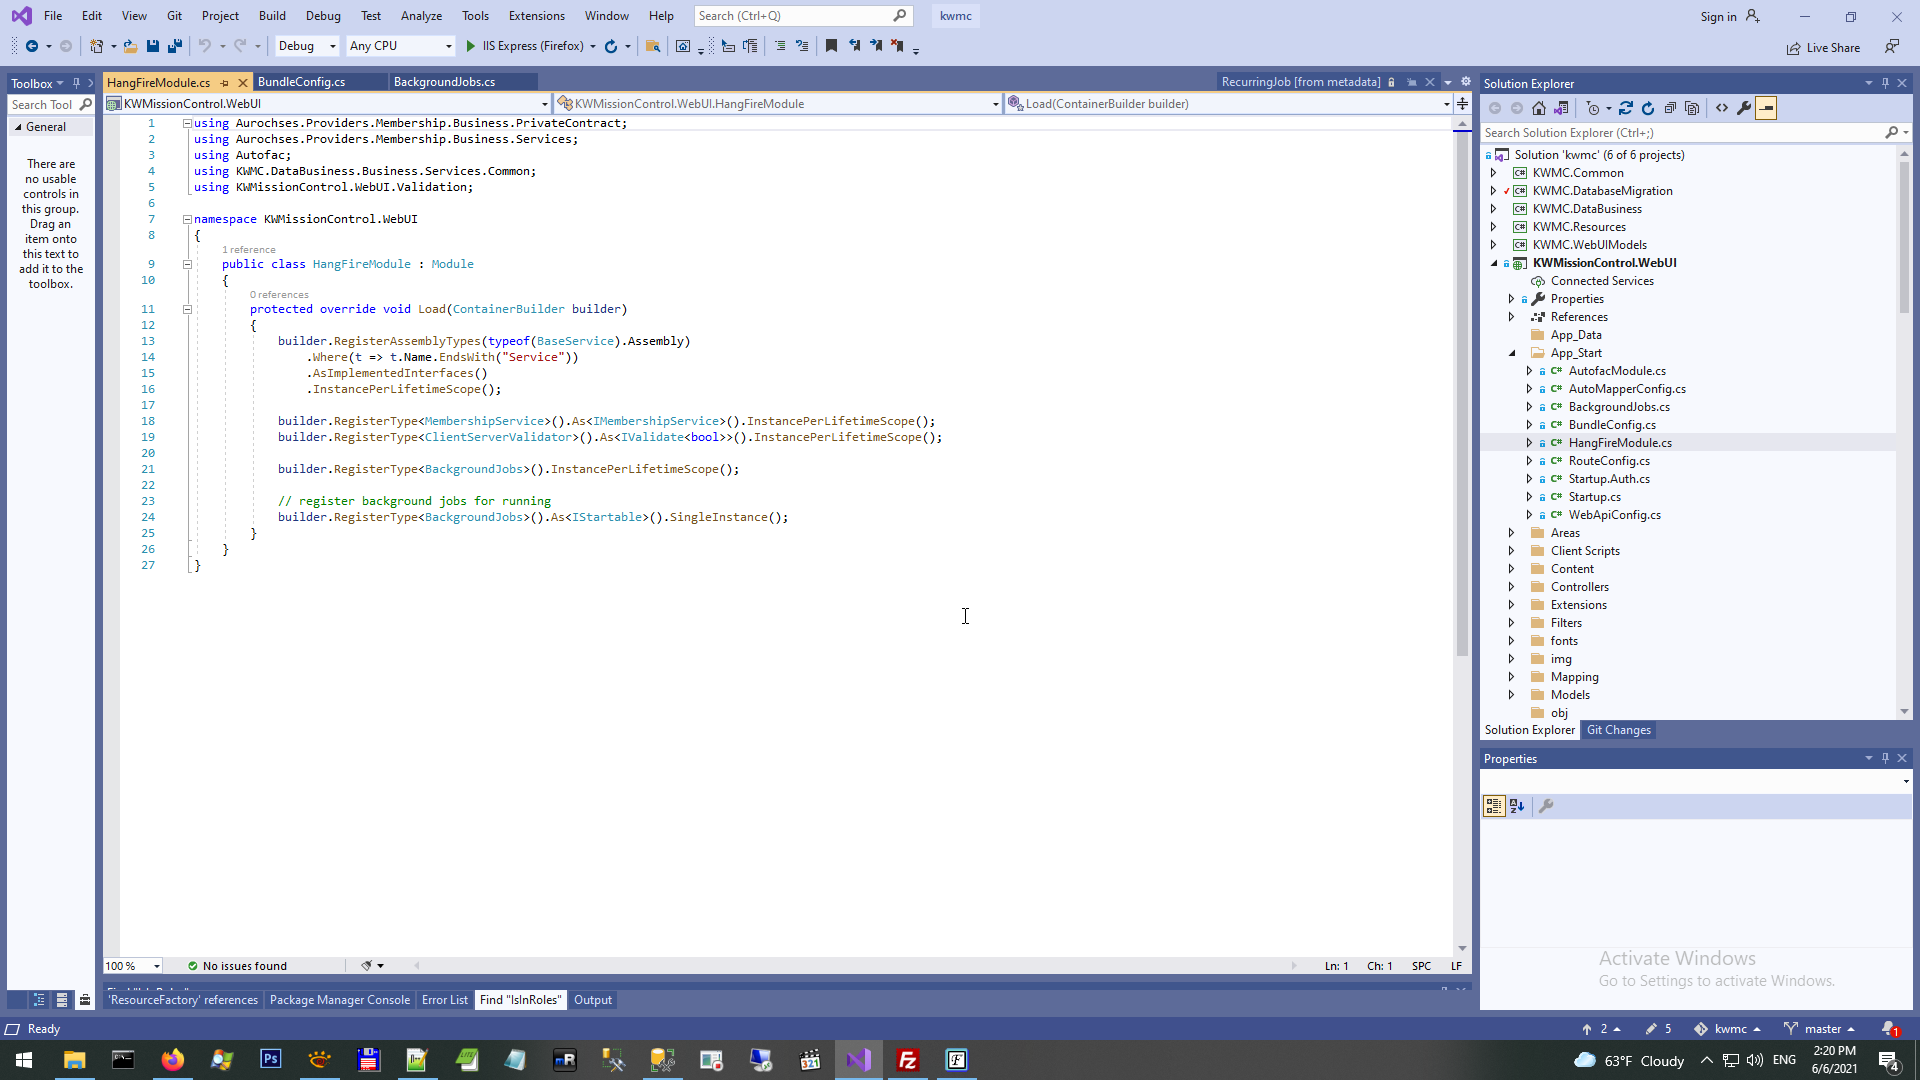Toggle Alphabetical sort in Properties panel
This screenshot has height=1080, width=1920.
[x=1517, y=806]
